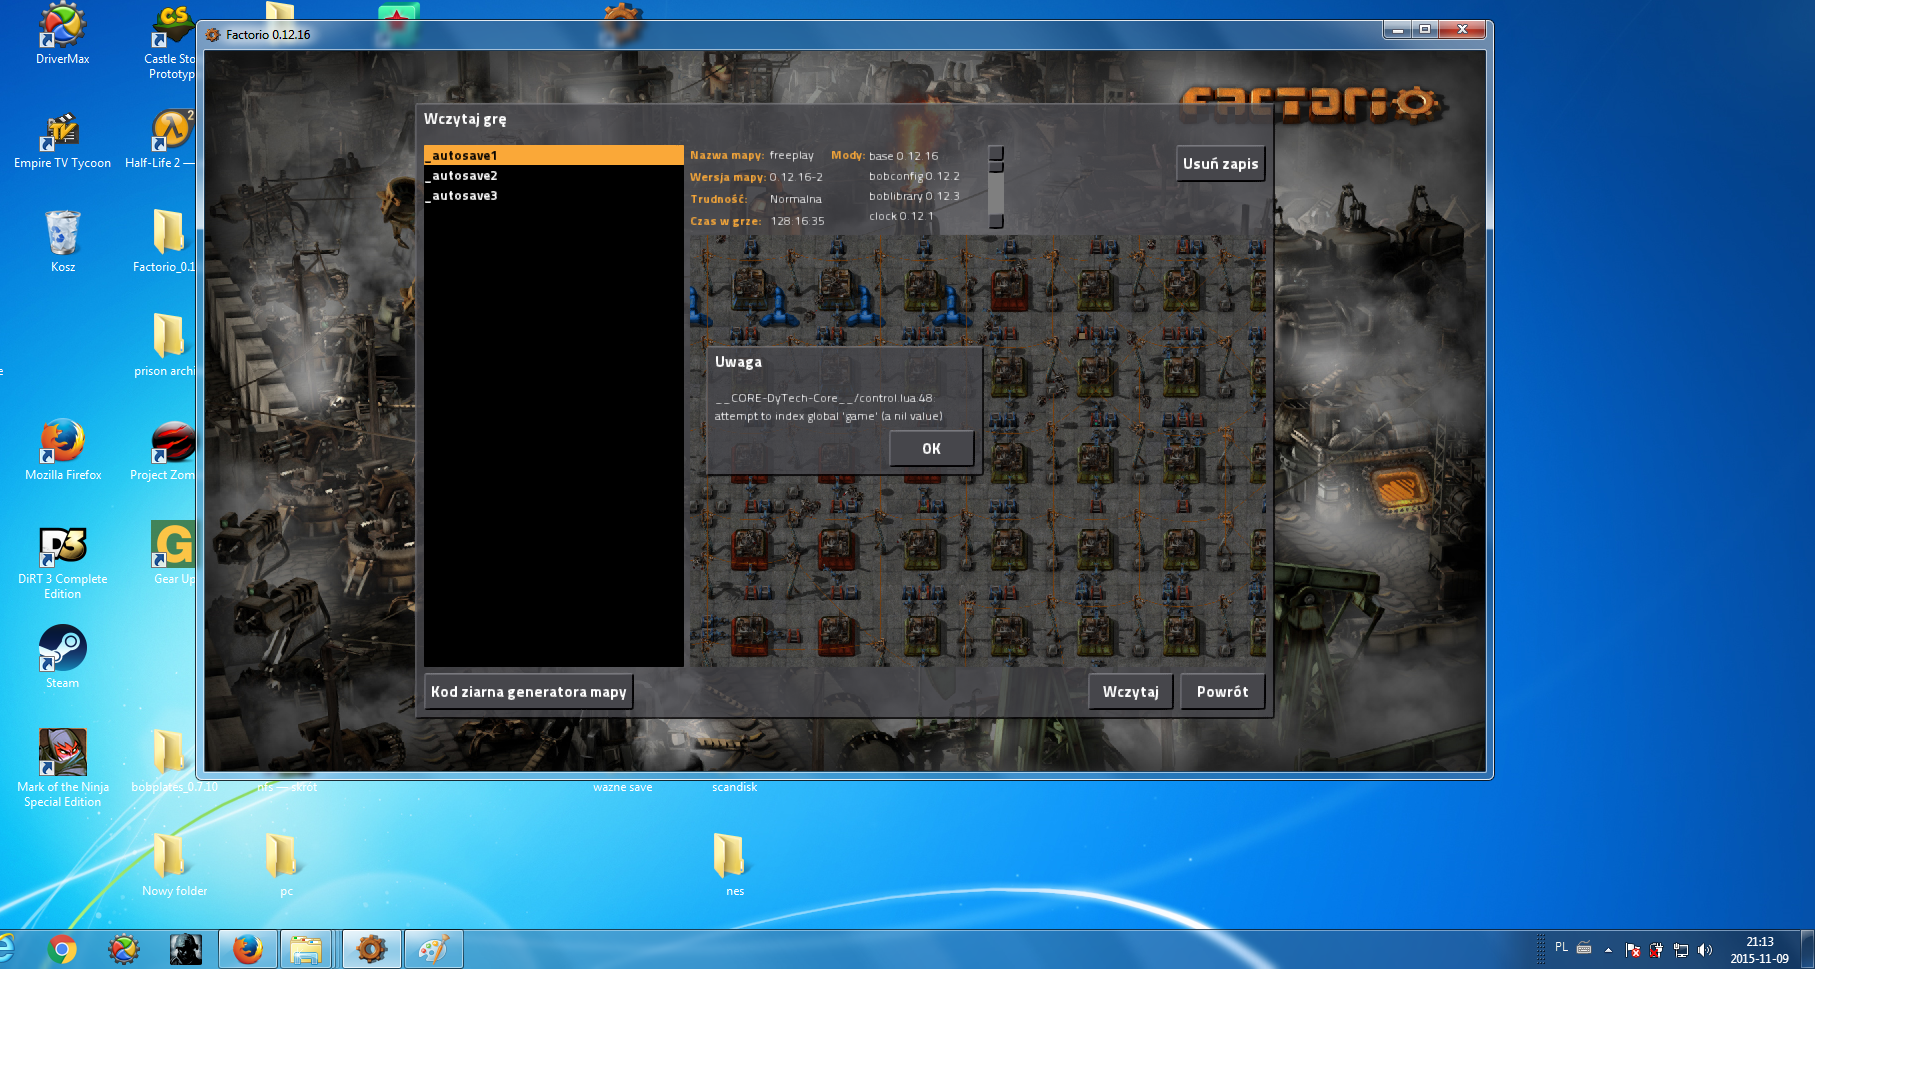1920x1080 pixels.
Task: Click the on-screen keyboard tray icon
Action: click(1584, 948)
